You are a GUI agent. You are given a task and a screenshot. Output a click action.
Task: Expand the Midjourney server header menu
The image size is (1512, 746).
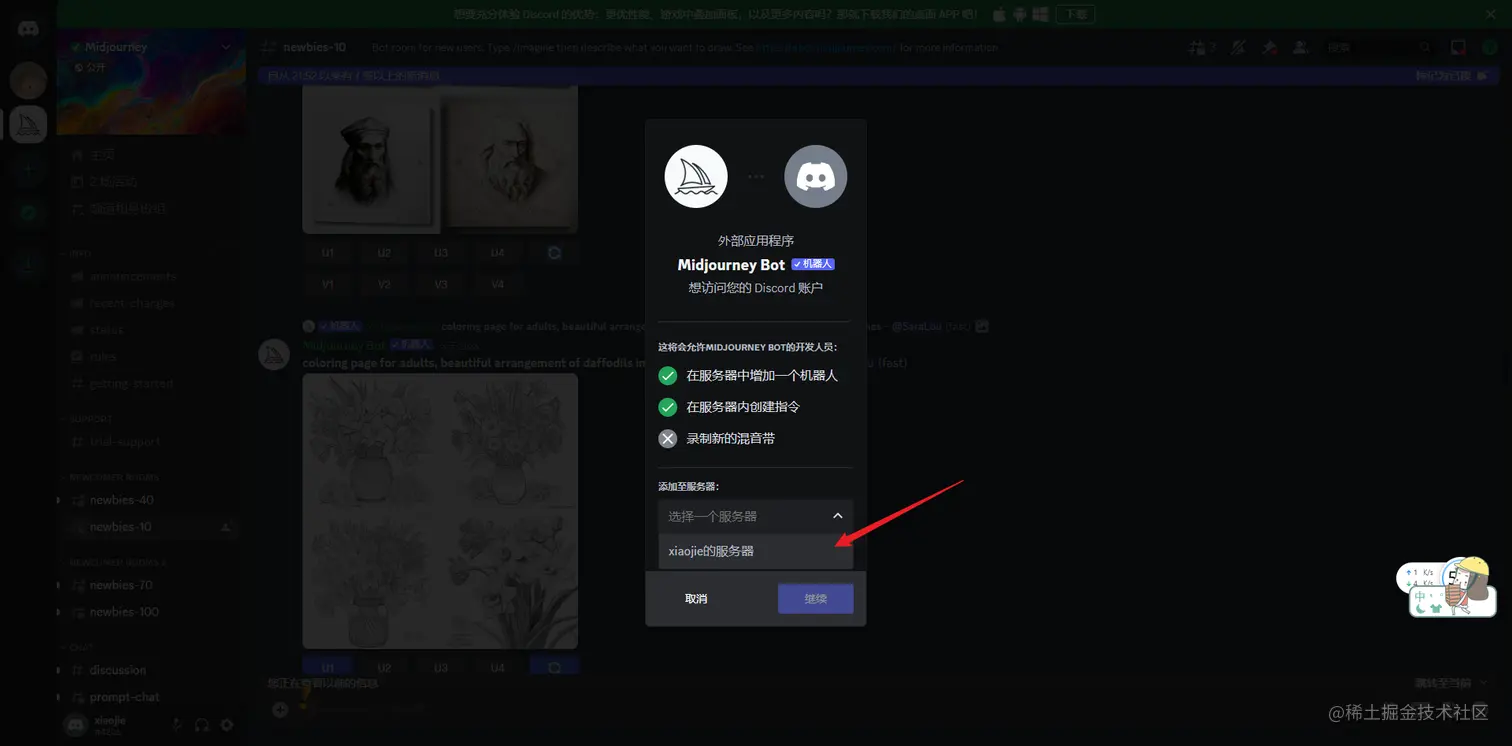point(226,47)
